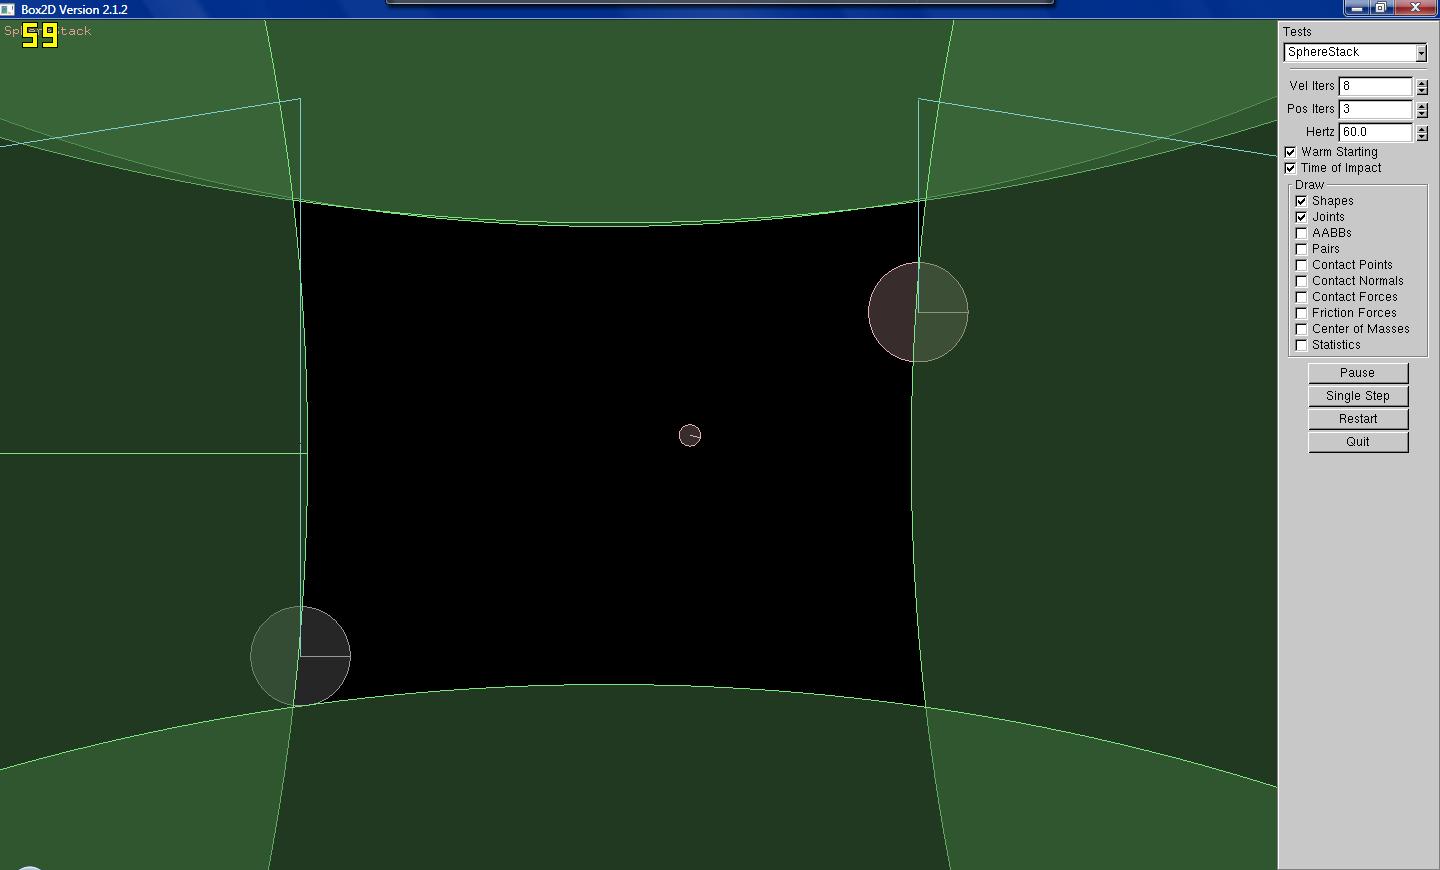Click the Vel Iters input field
The width and height of the screenshot is (1440, 870).
coord(1375,86)
